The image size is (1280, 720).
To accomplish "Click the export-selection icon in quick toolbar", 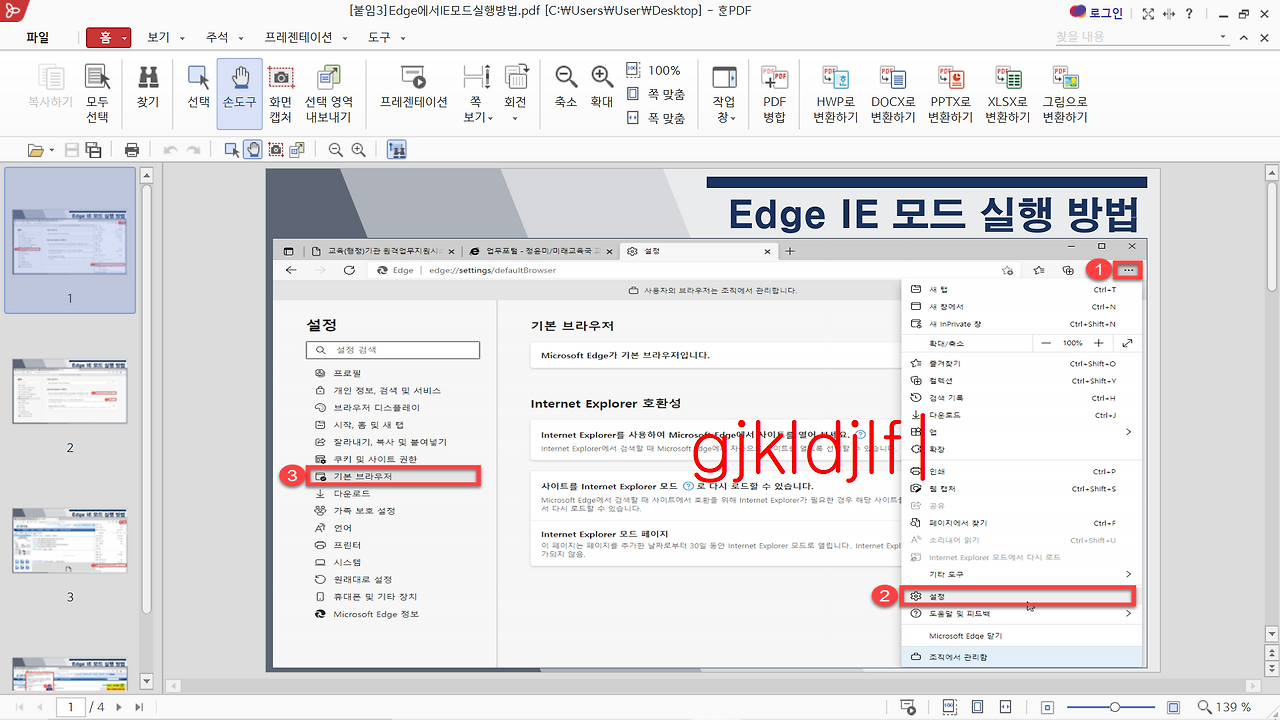I will click(298, 150).
